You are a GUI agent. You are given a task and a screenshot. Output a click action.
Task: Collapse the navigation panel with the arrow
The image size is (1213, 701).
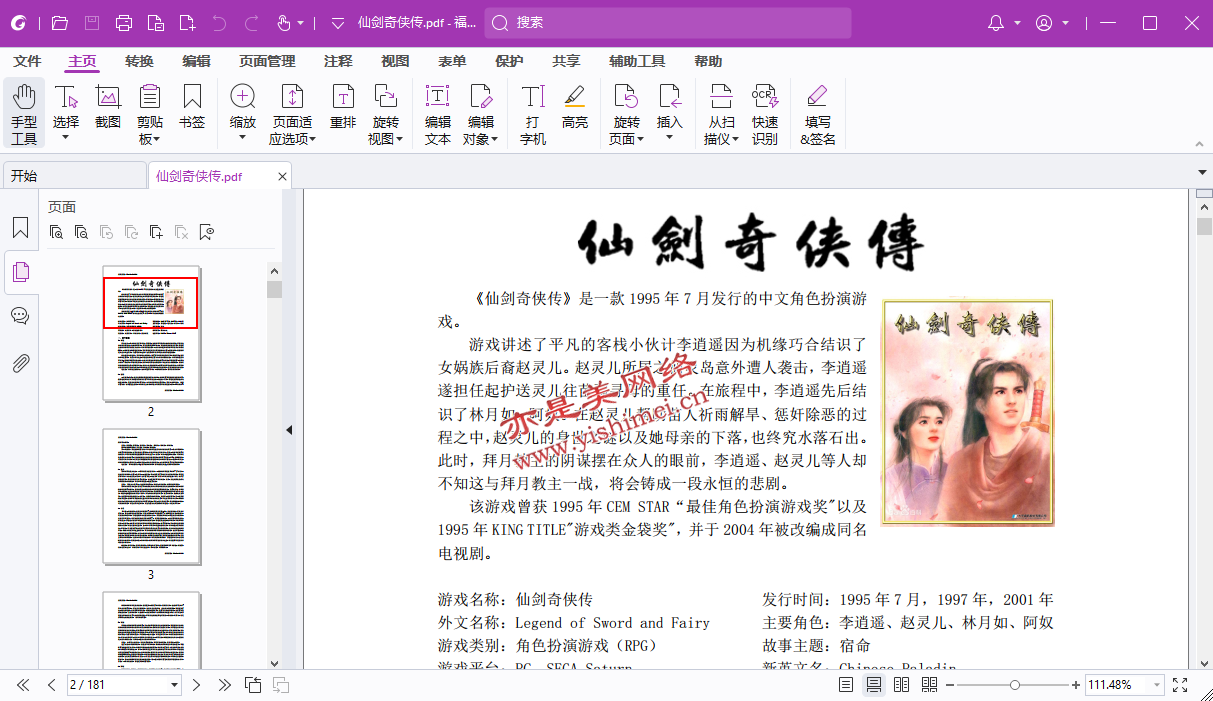[x=289, y=430]
